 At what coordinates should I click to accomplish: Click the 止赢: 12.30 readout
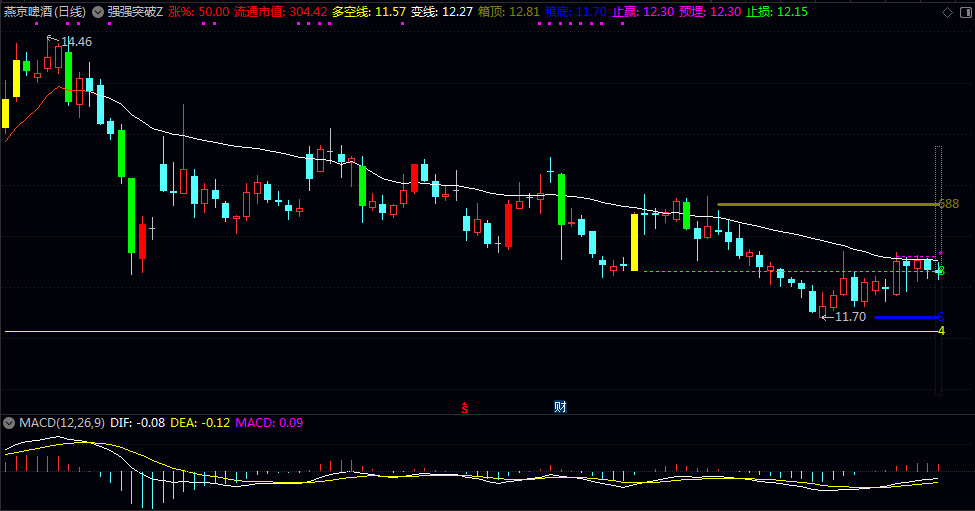pos(643,12)
